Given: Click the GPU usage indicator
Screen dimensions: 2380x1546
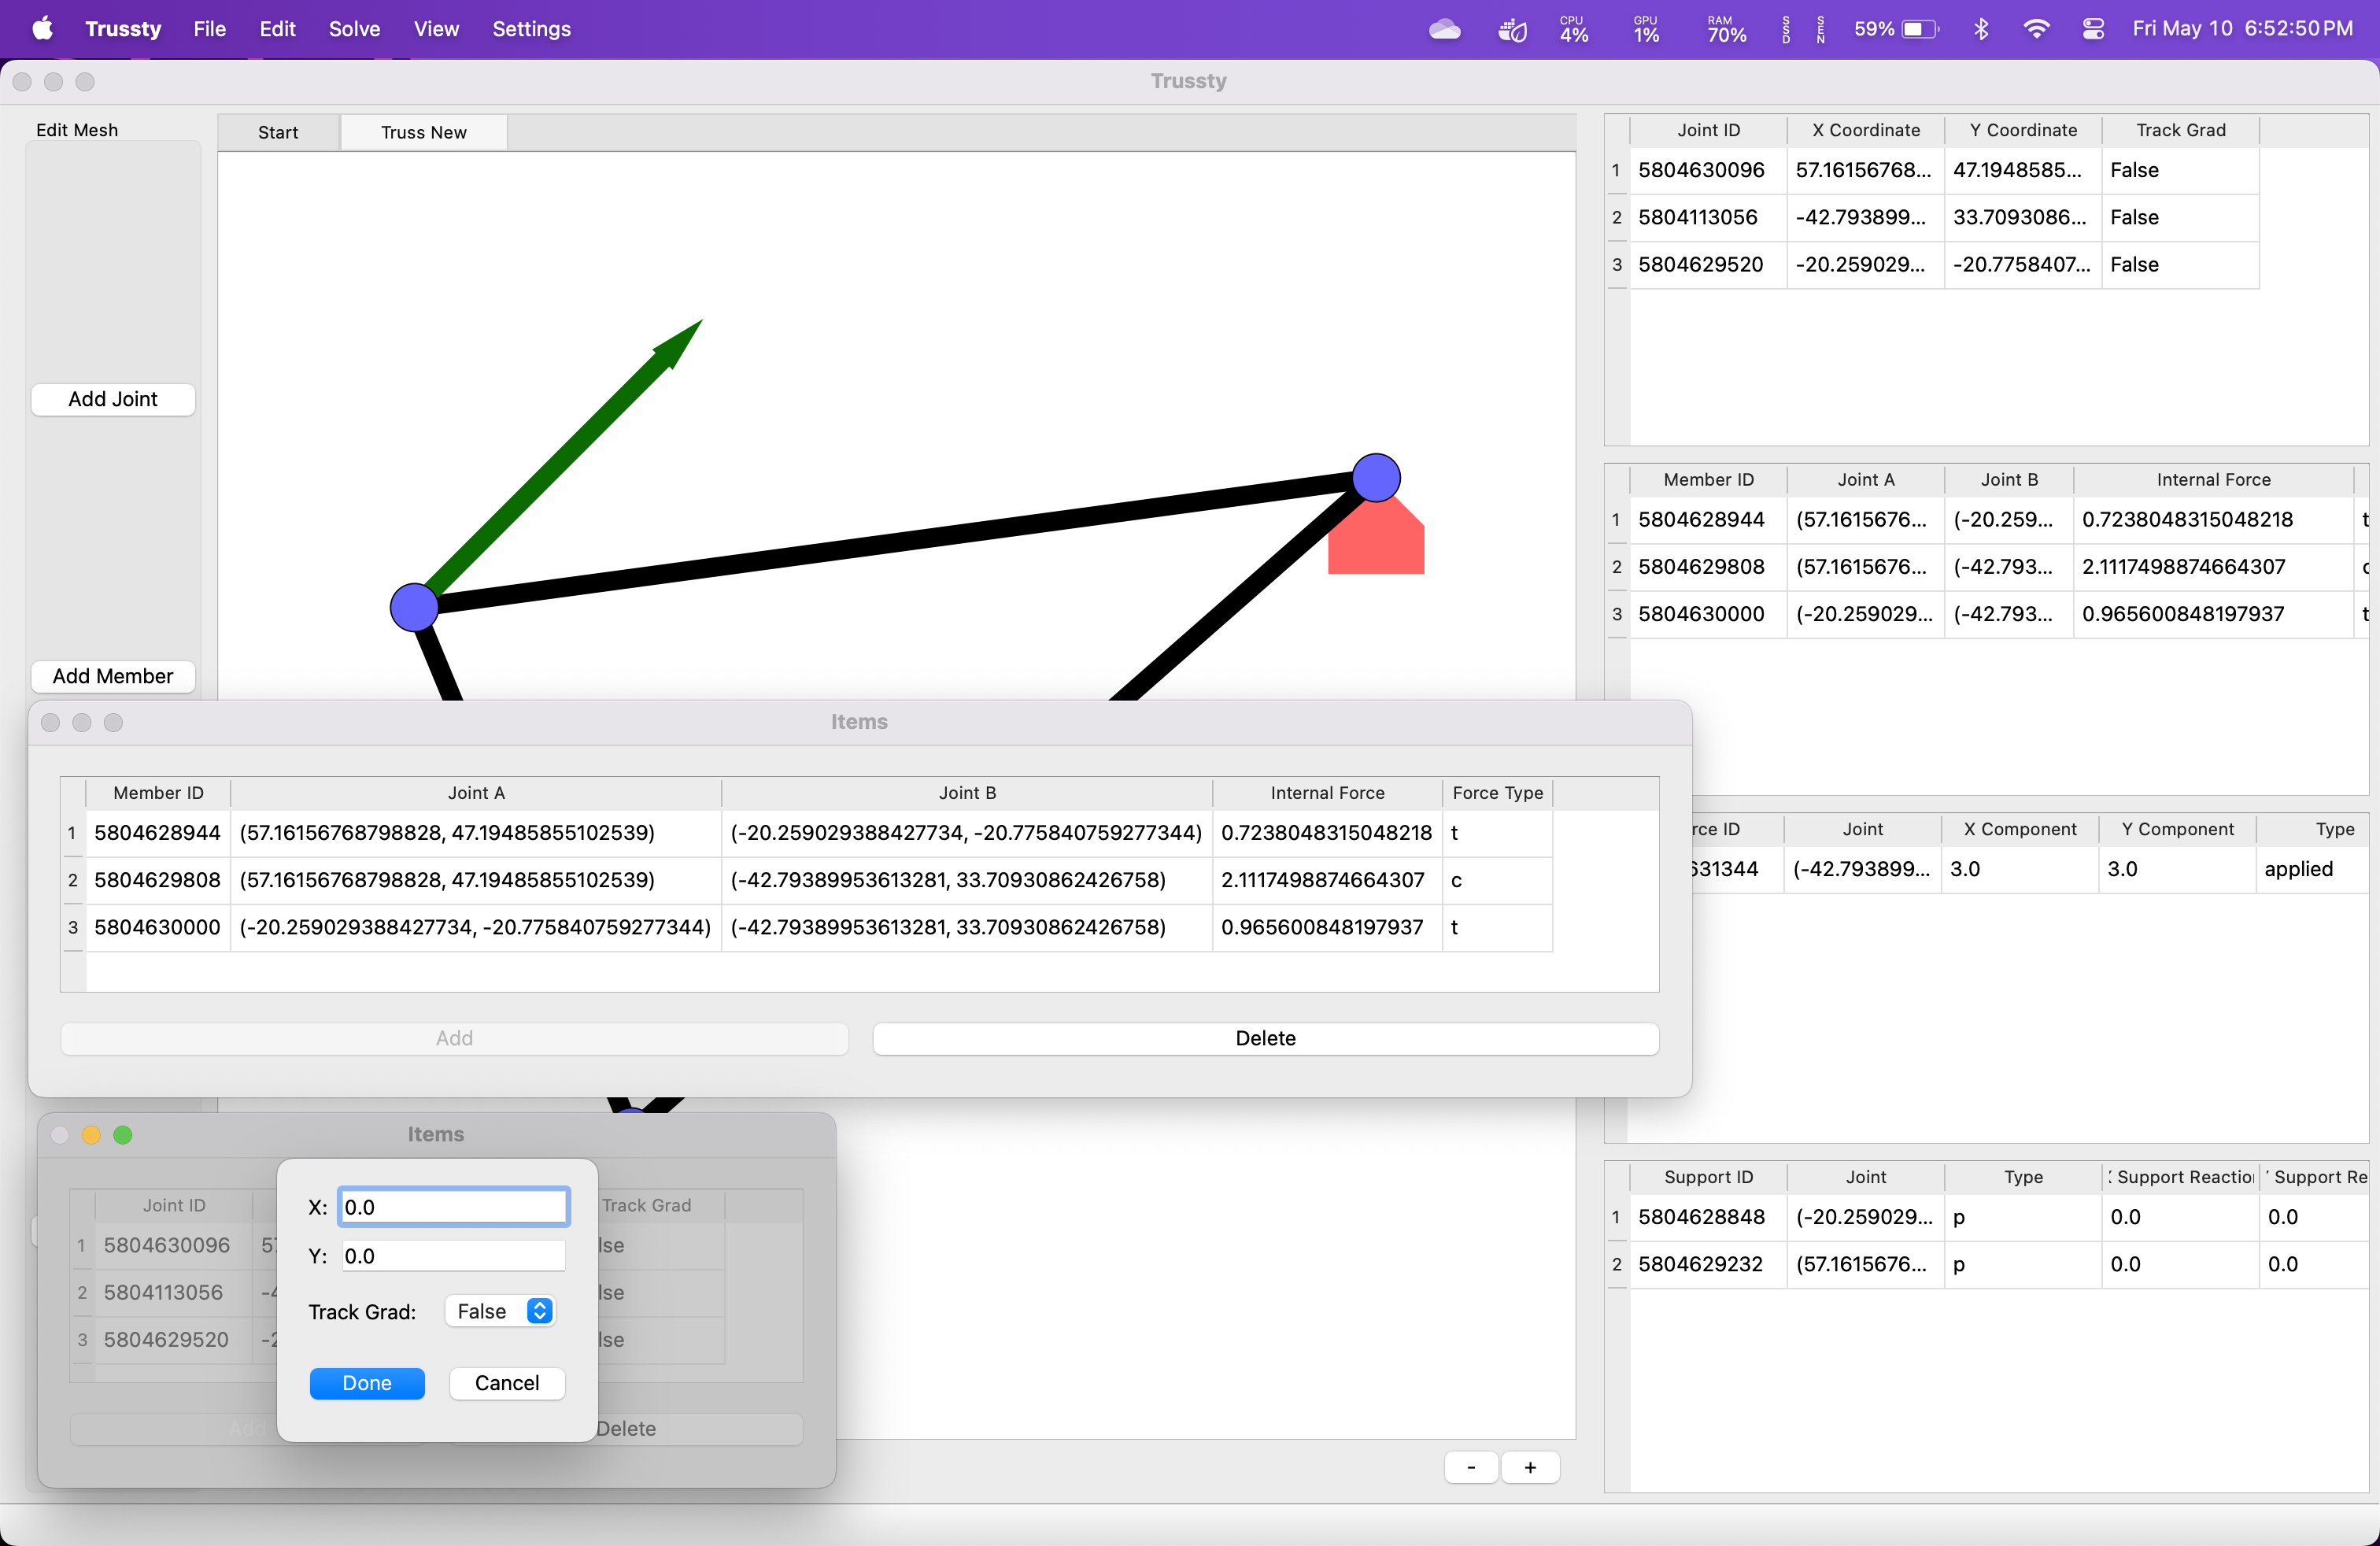Looking at the screenshot, I should [x=1646, y=29].
